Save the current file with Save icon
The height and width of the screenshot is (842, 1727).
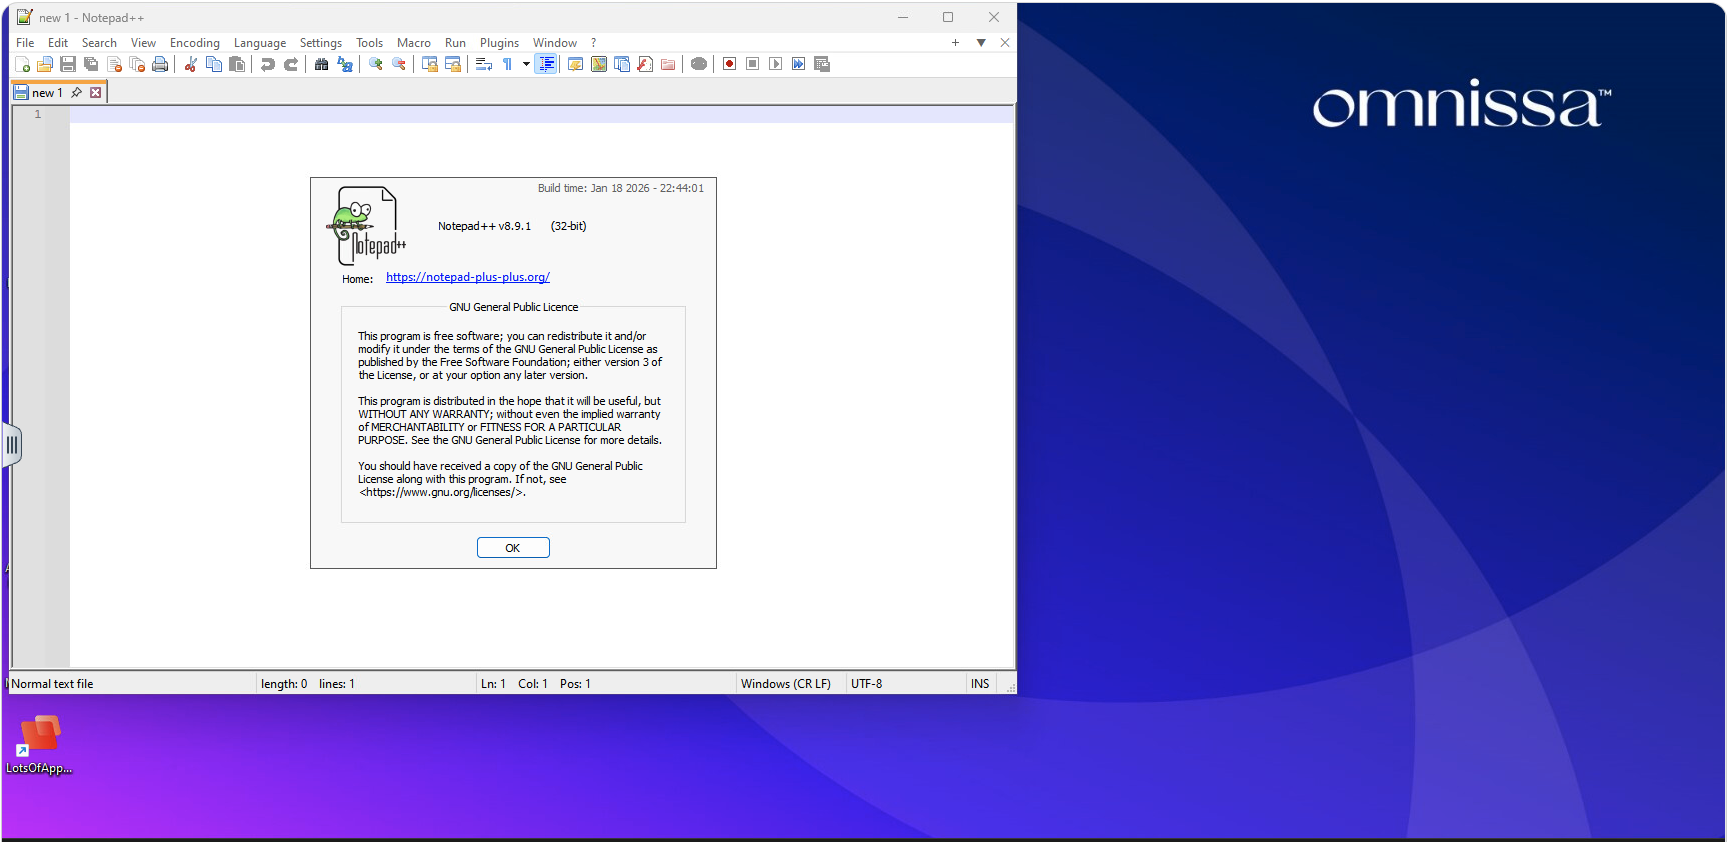click(68, 64)
